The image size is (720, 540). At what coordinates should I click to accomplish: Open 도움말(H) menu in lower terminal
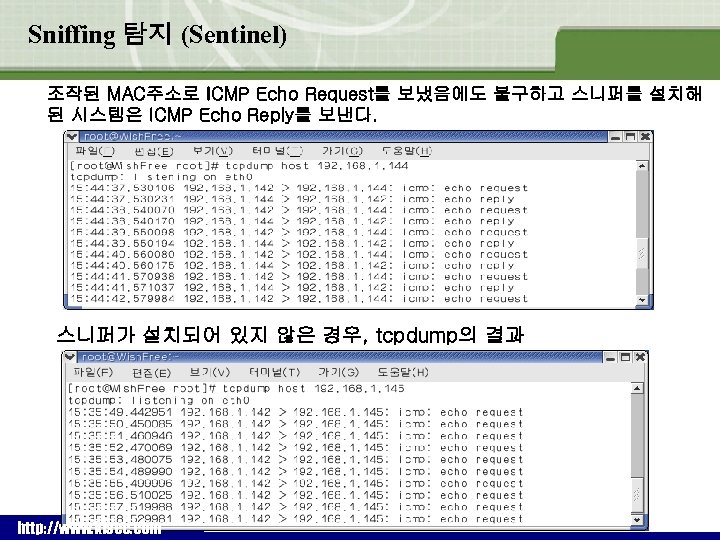403,372
